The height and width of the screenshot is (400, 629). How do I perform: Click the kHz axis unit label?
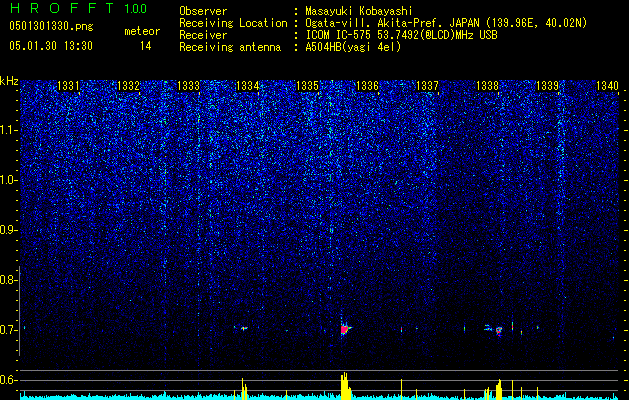[9, 81]
